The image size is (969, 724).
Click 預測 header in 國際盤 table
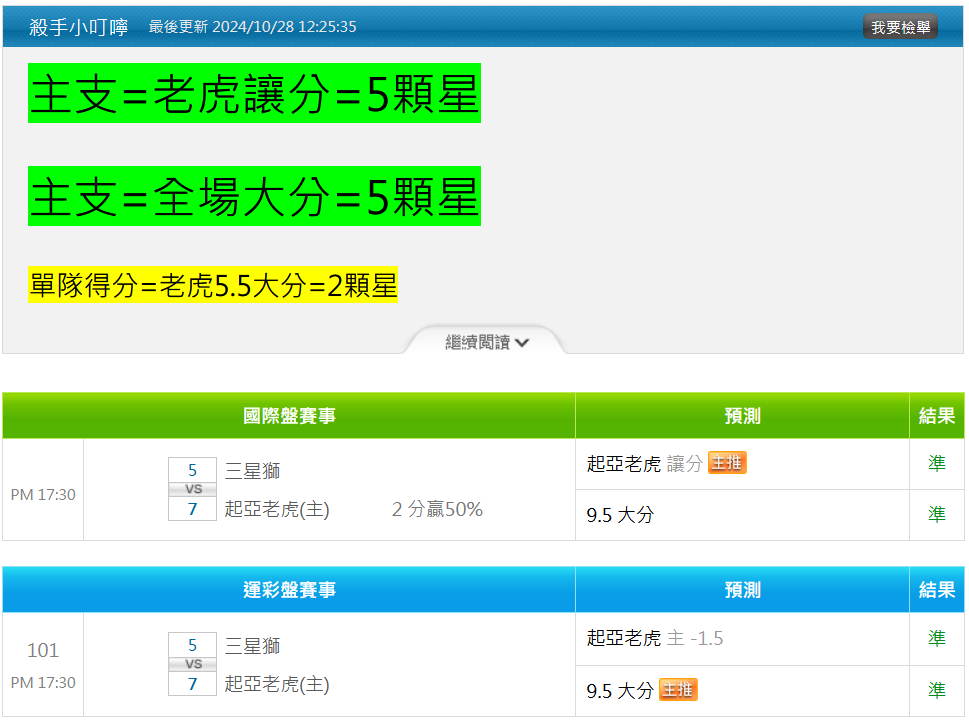pos(742,416)
